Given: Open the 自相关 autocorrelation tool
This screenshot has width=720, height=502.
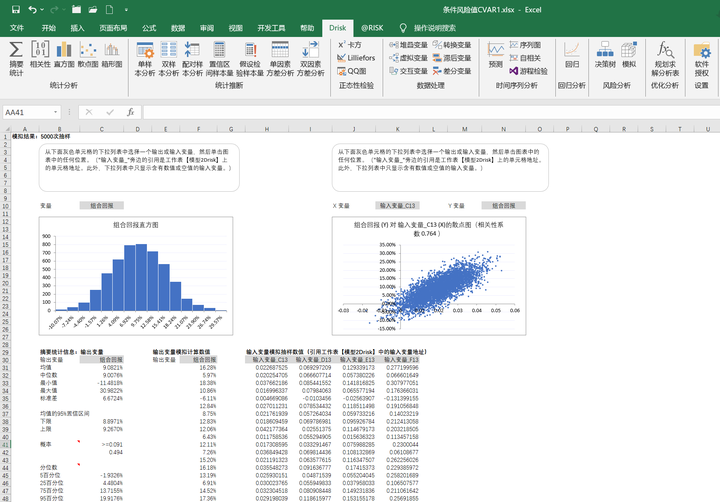Looking at the screenshot, I should pos(525,58).
